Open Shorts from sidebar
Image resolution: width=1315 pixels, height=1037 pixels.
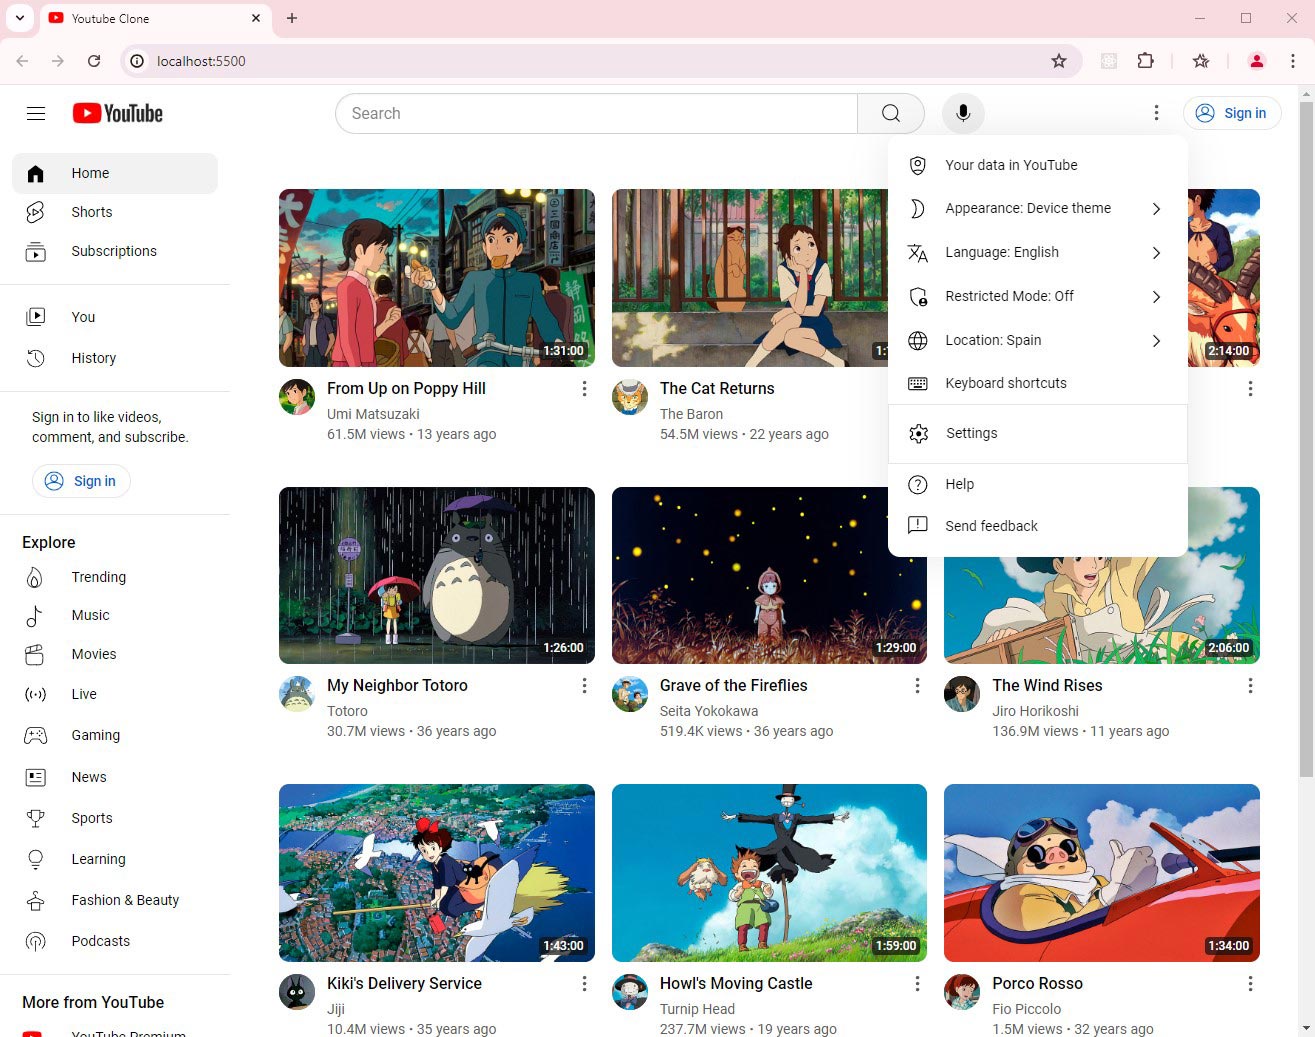pyautogui.click(x=115, y=212)
